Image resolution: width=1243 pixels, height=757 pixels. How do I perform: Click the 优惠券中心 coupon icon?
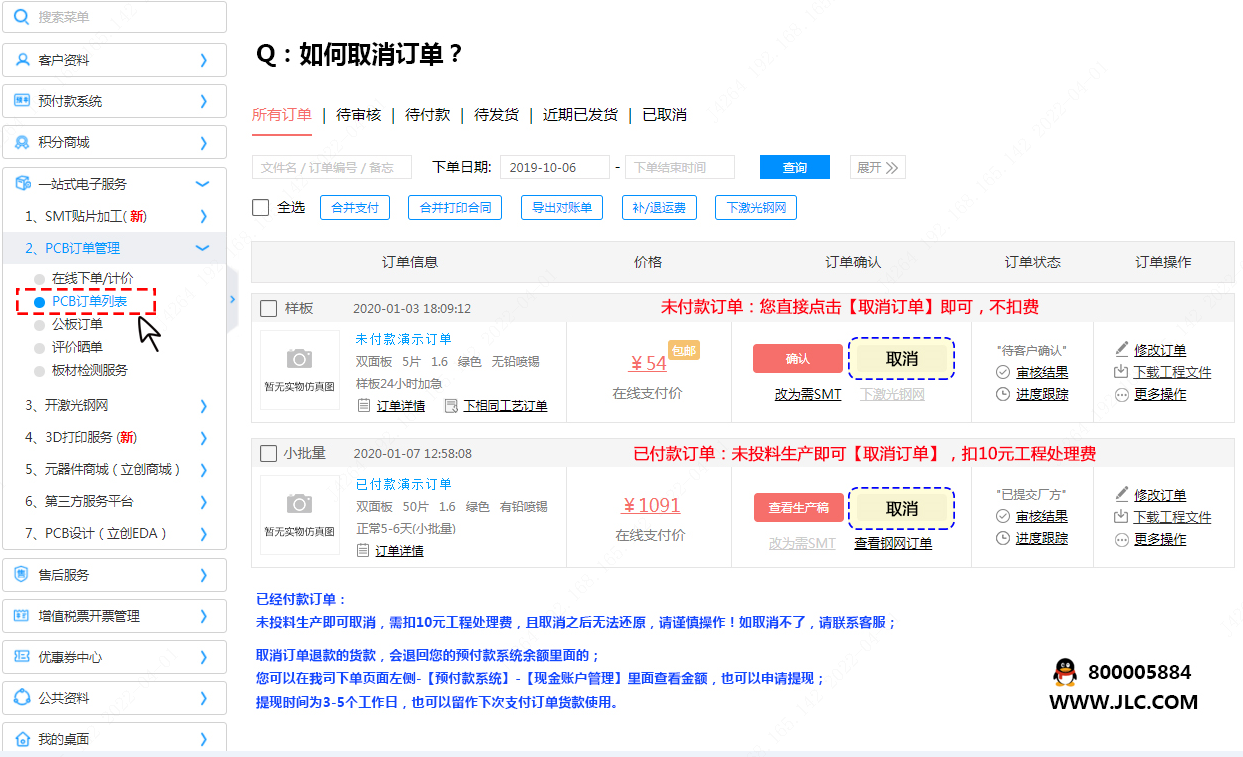click(22, 657)
